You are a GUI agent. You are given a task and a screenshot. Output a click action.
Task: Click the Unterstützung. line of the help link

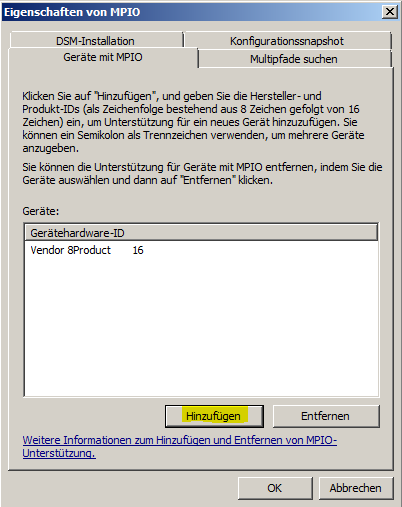point(59,453)
